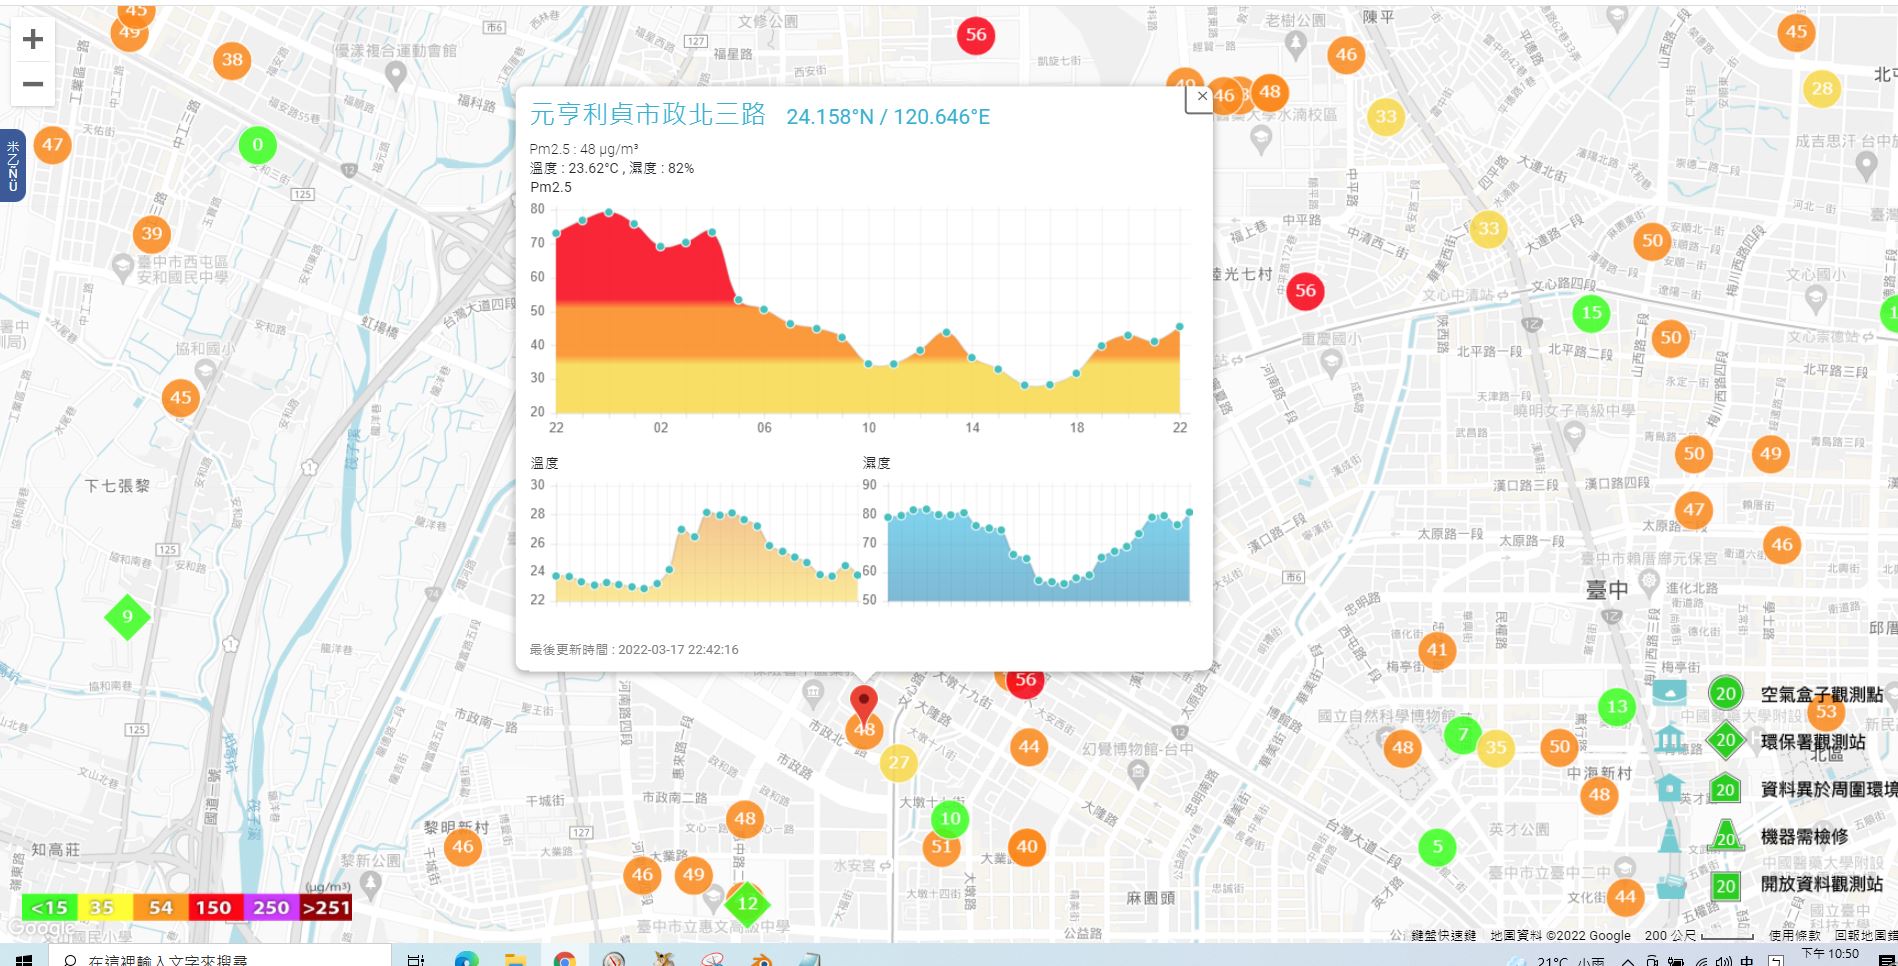Open red 56 marker near 凱旋七街
The image size is (1898, 966).
[975, 35]
